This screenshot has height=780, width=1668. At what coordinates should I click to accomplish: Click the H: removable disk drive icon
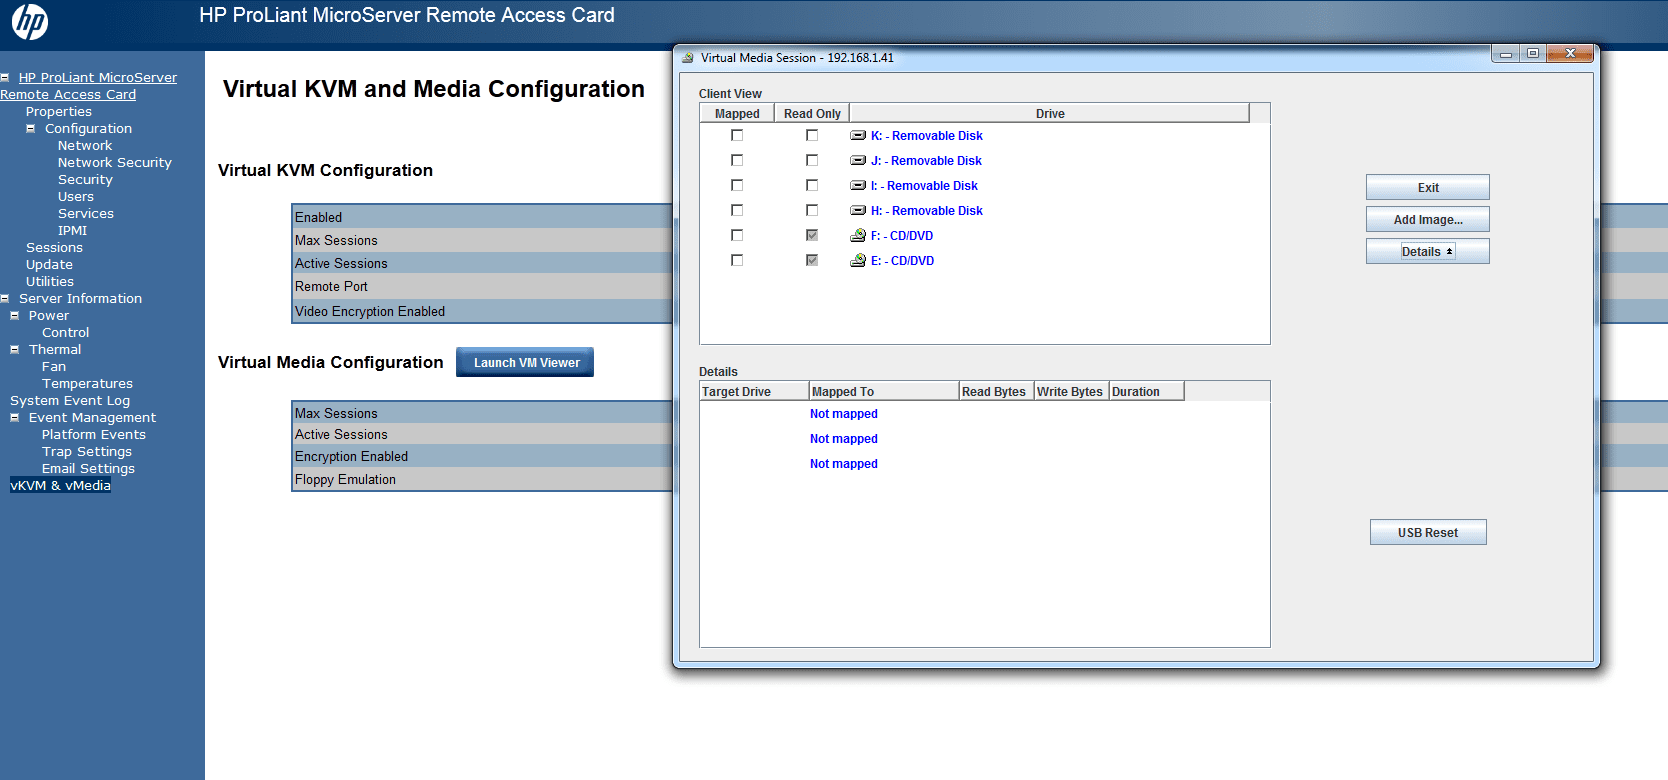(858, 210)
